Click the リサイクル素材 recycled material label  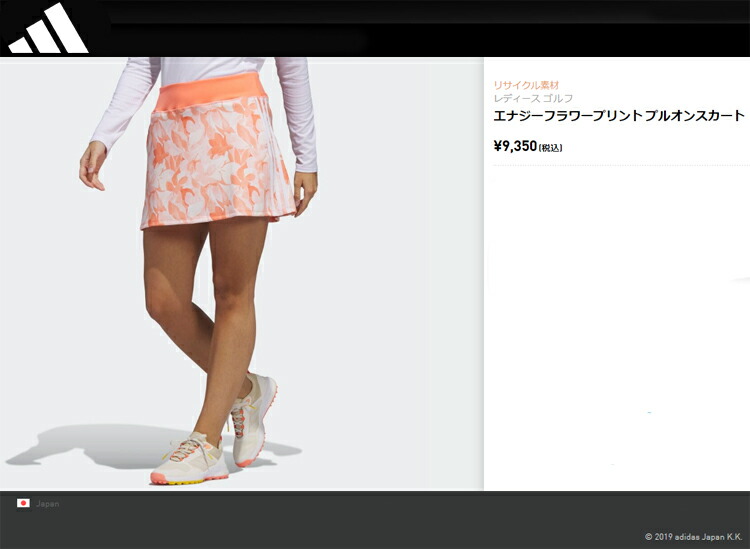coord(526,86)
